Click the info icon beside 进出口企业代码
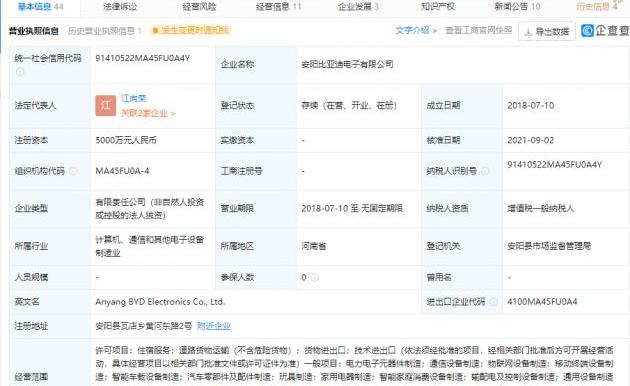Screen dimensions: 630x386 (493, 302)
